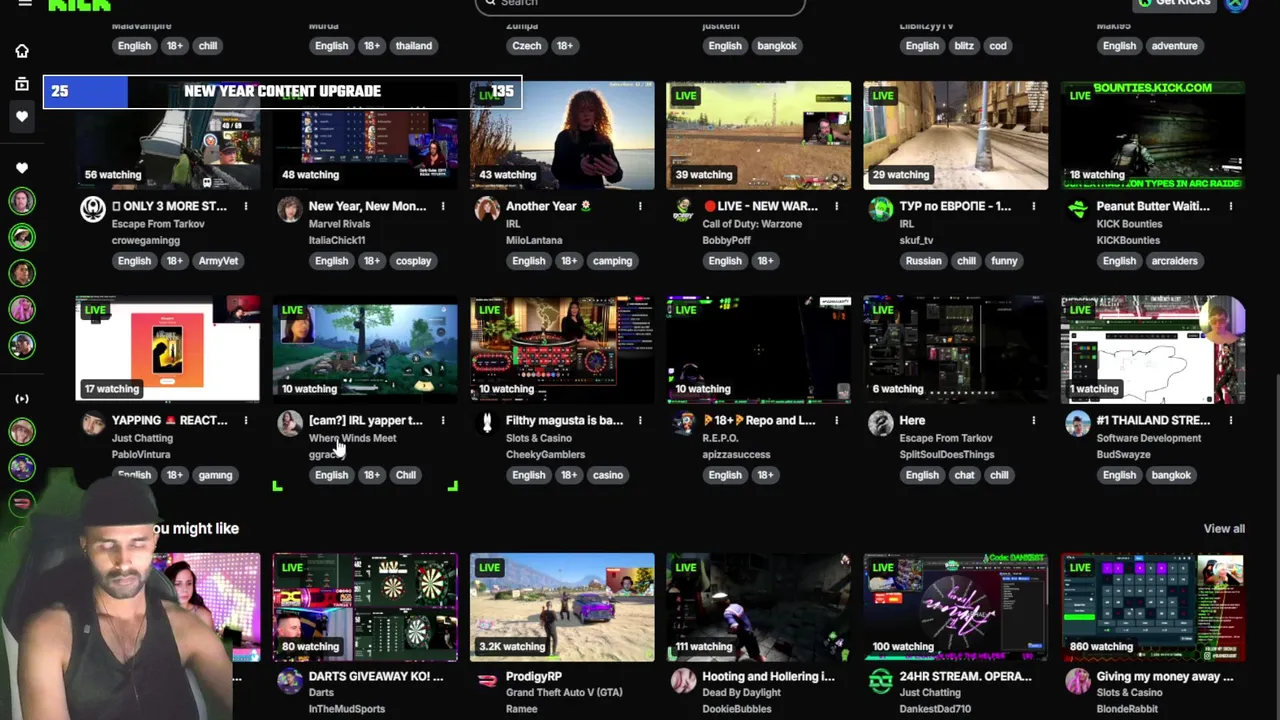The width and height of the screenshot is (1280, 720).
Task: Open options menu for apizzasuccess stream card
Action: coord(837,420)
